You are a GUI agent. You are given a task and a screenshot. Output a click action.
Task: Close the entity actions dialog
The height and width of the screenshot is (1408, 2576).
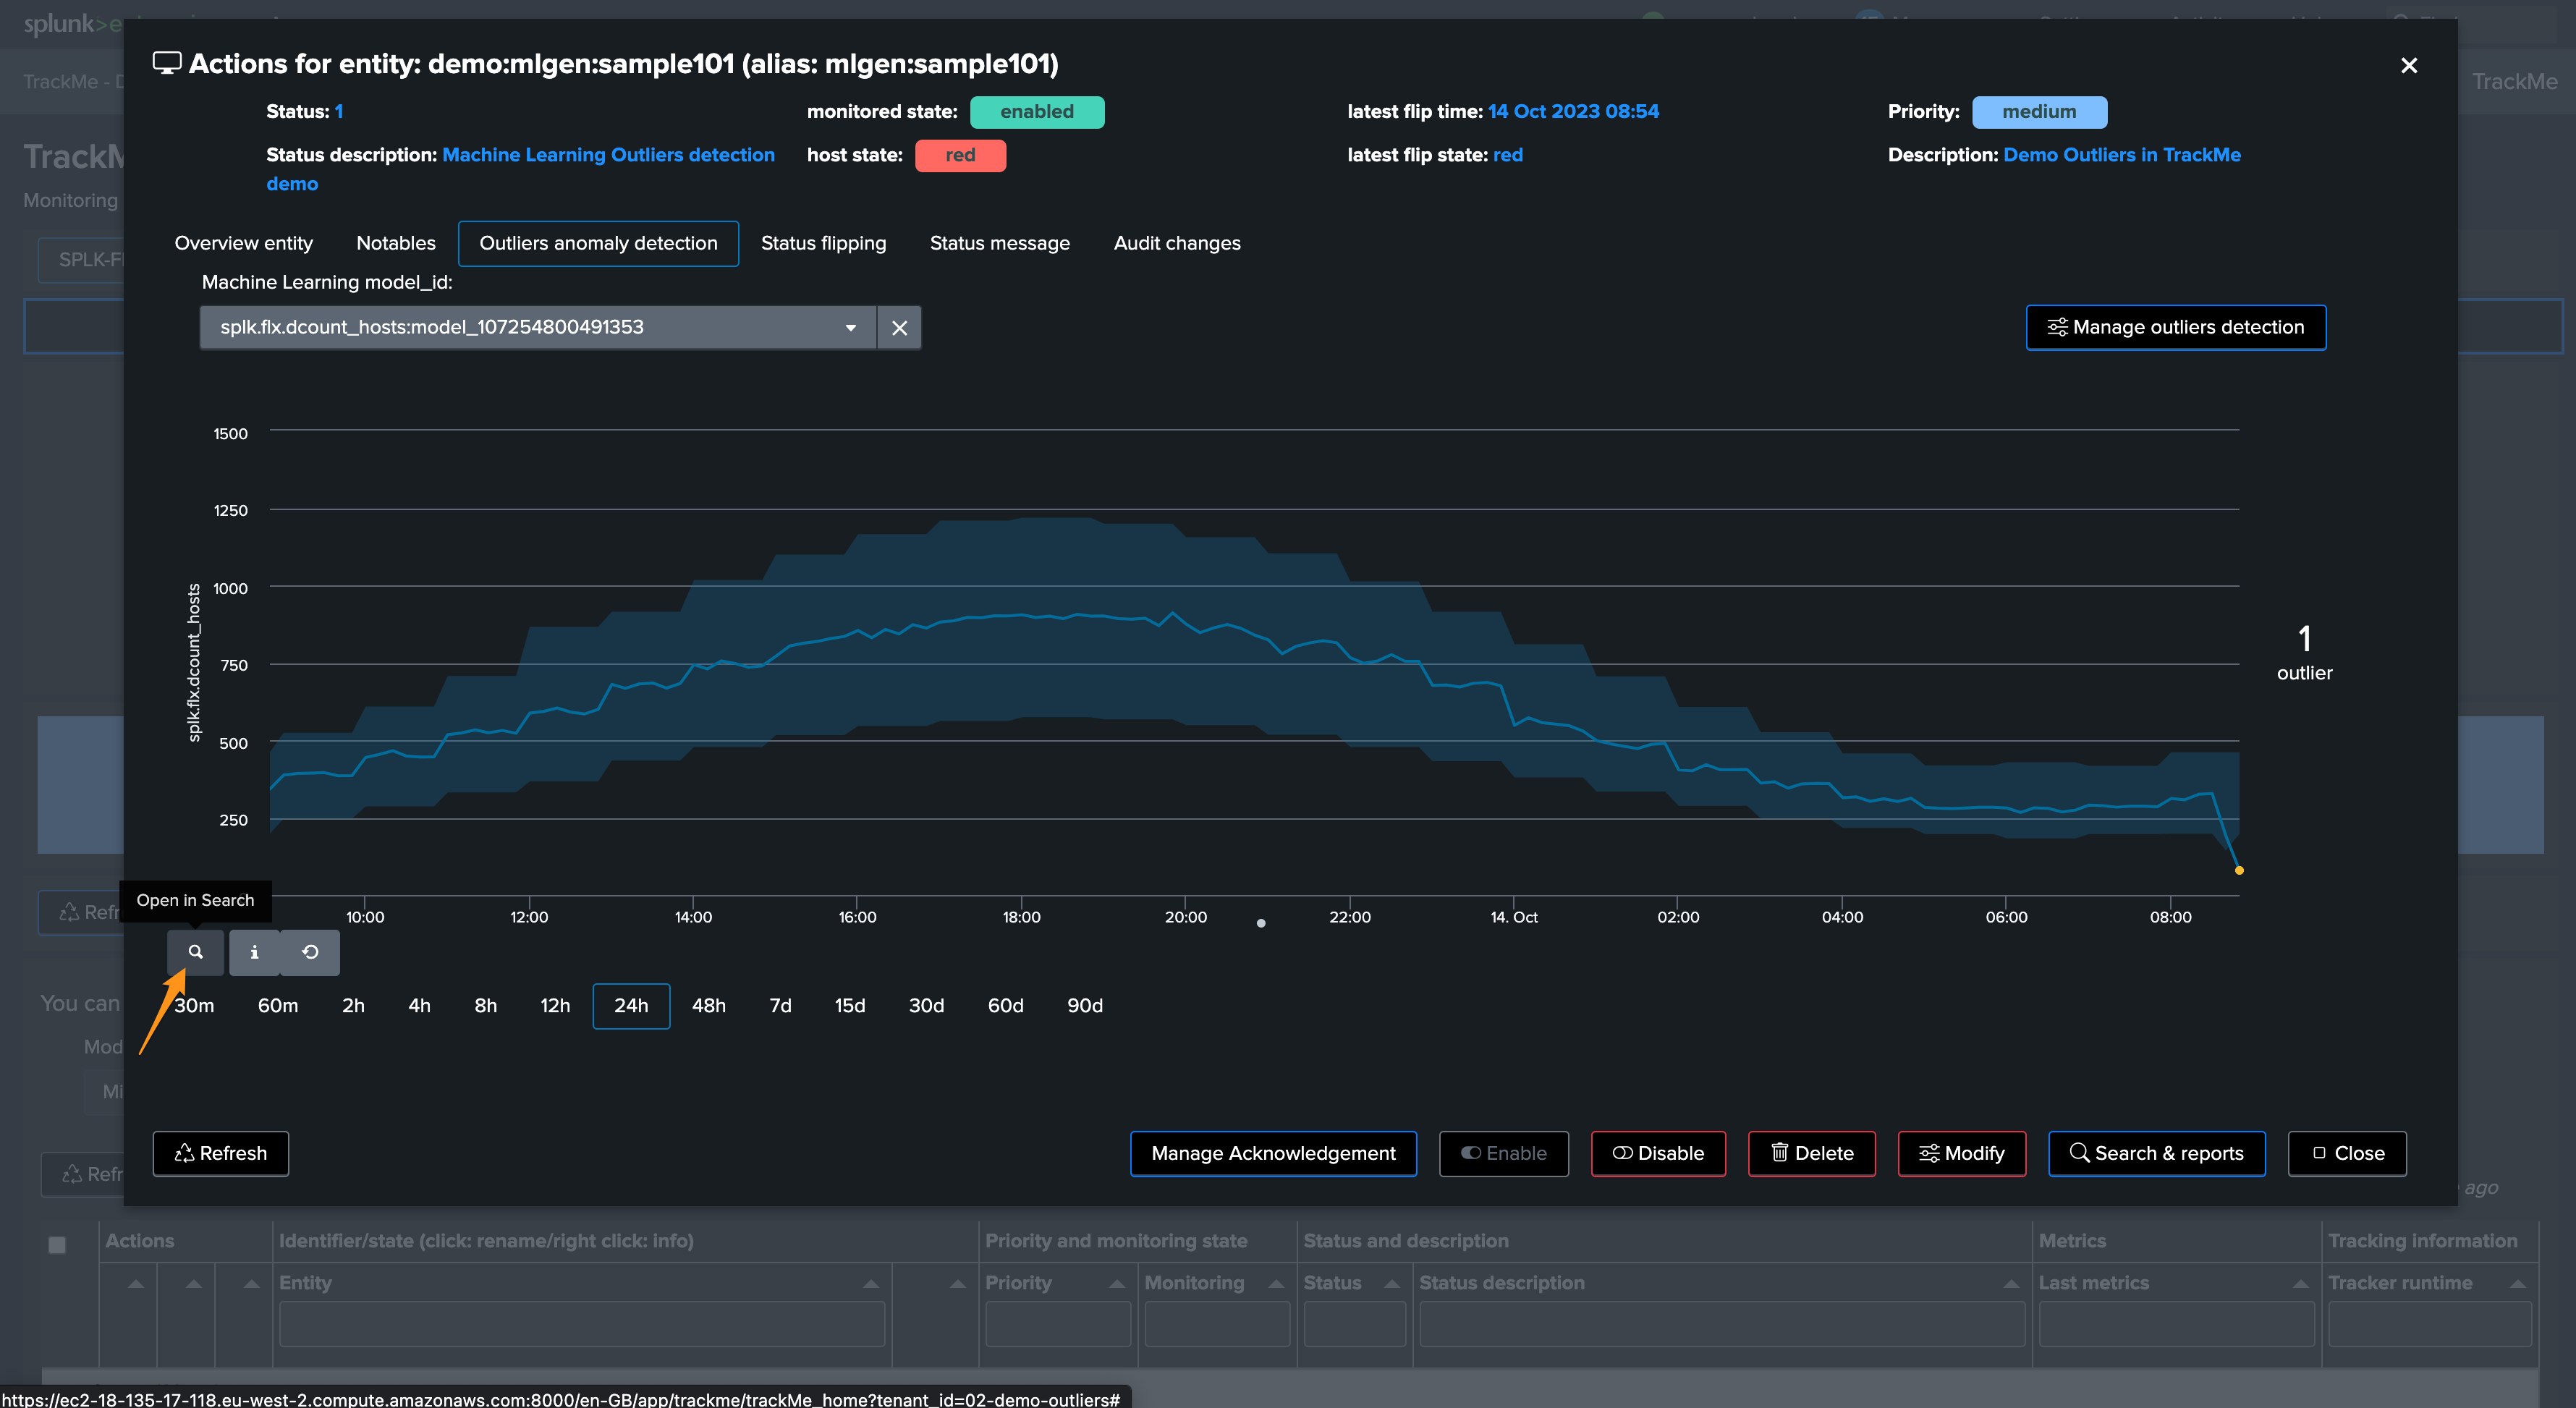pos(2408,66)
